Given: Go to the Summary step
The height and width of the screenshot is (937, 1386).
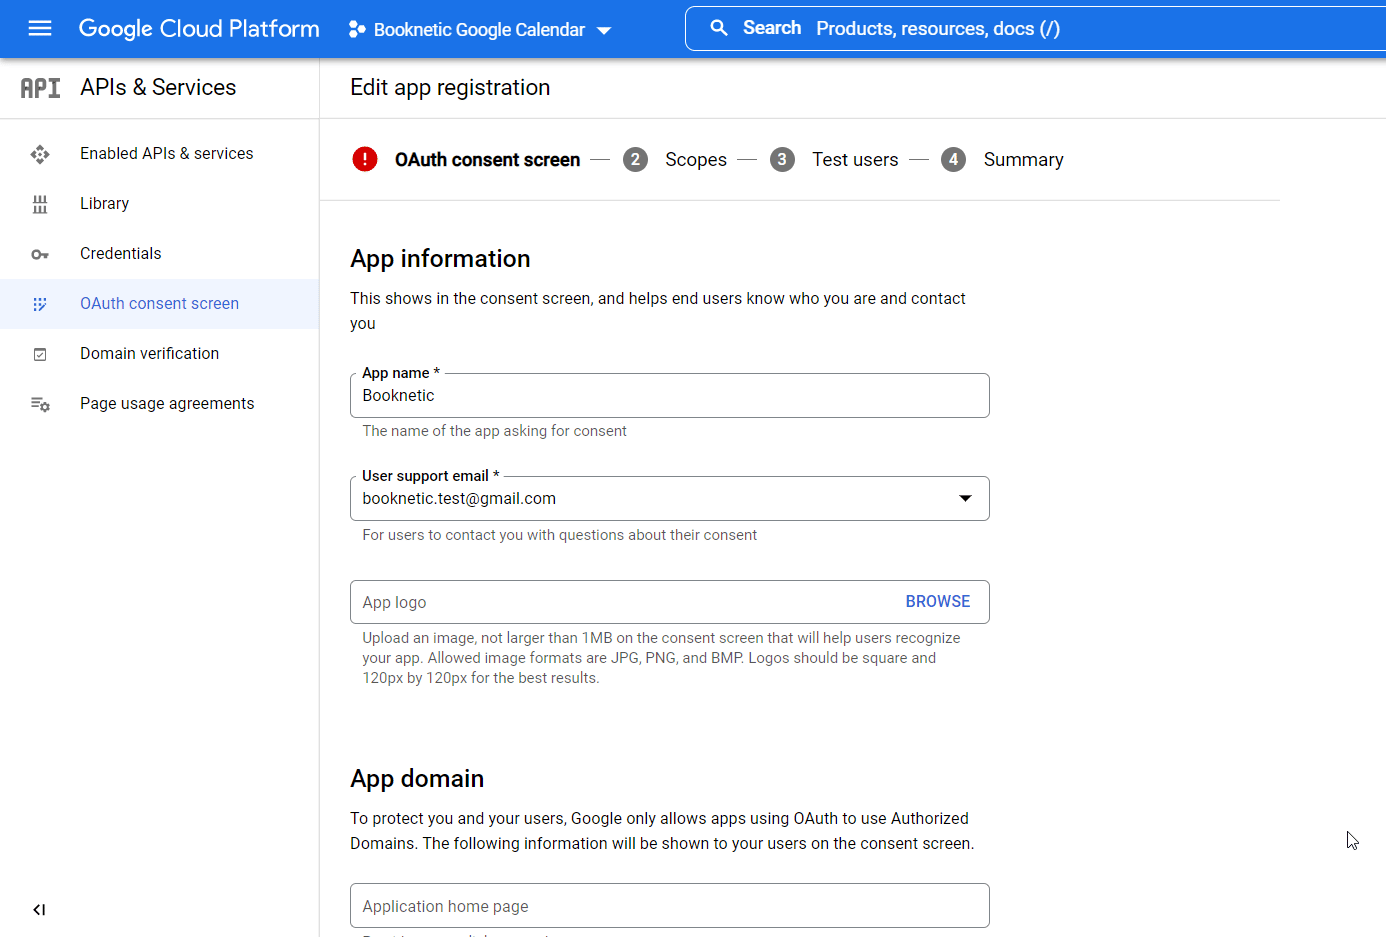Looking at the screenshot, I should [1023, 160].
